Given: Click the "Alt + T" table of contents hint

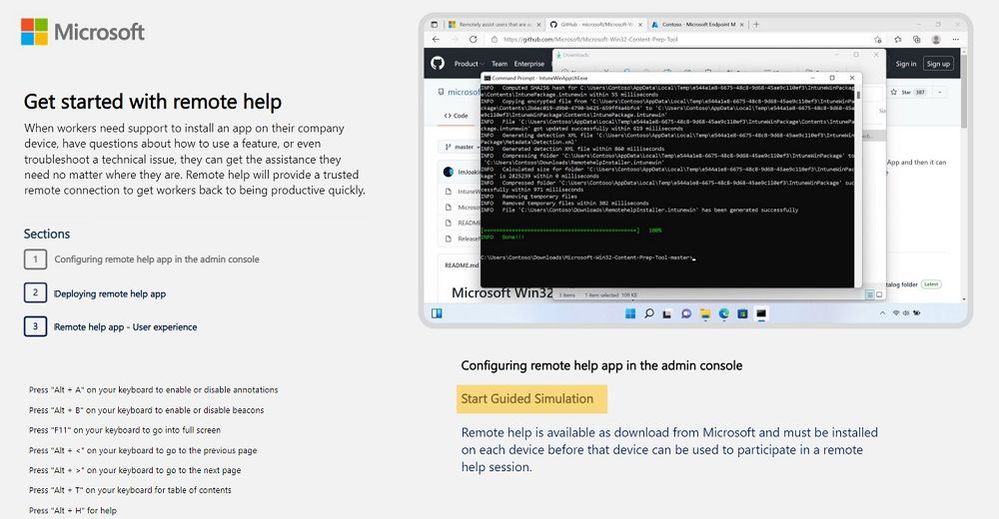Looking at the screenshot, I should coord(130,490).
